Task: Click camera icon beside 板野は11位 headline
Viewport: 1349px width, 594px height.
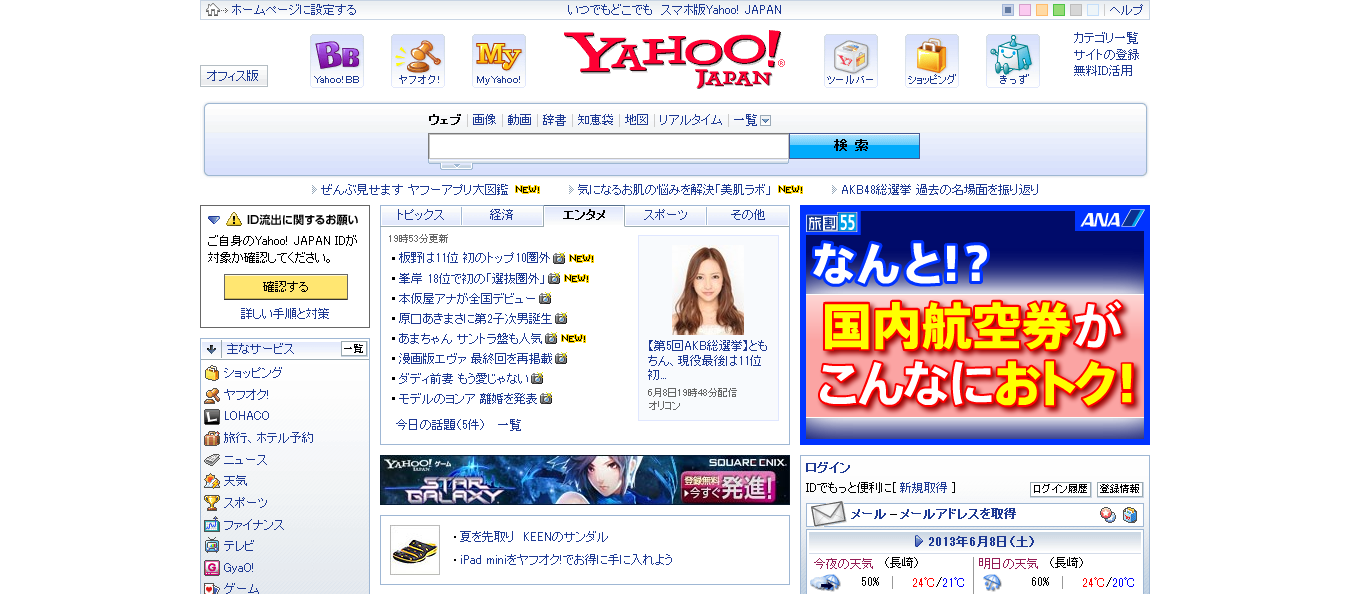Action: (x=560, y=258)
